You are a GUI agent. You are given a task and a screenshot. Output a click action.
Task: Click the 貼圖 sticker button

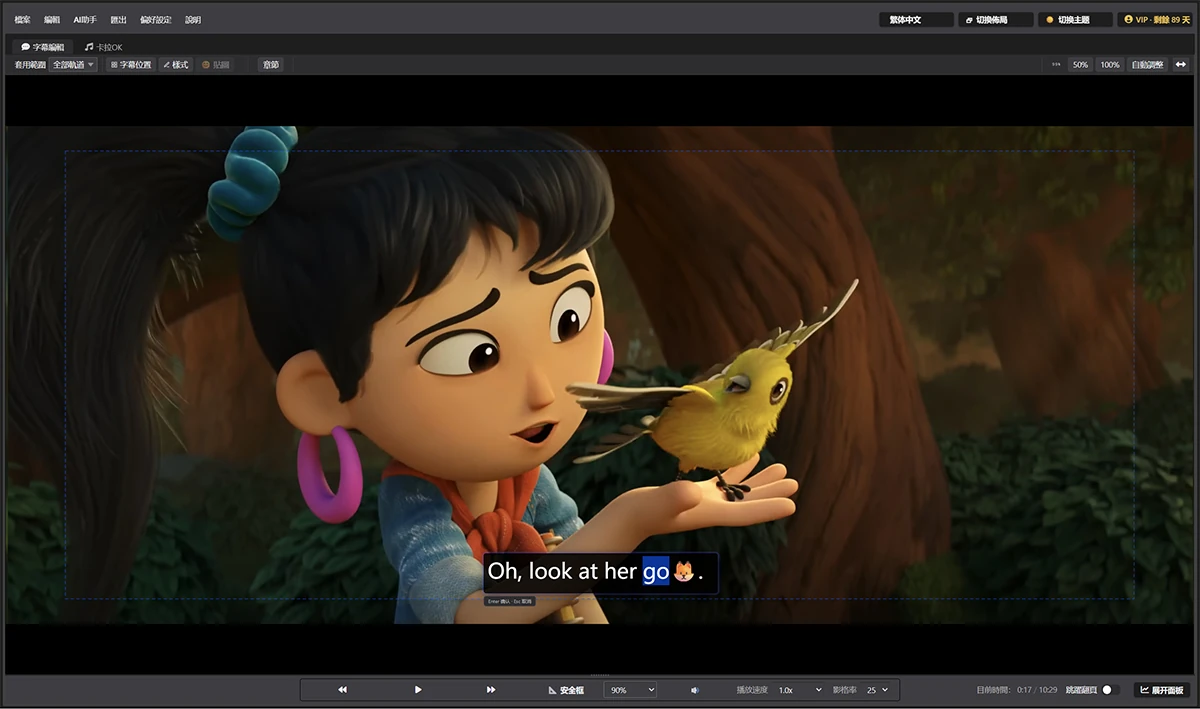215,65
